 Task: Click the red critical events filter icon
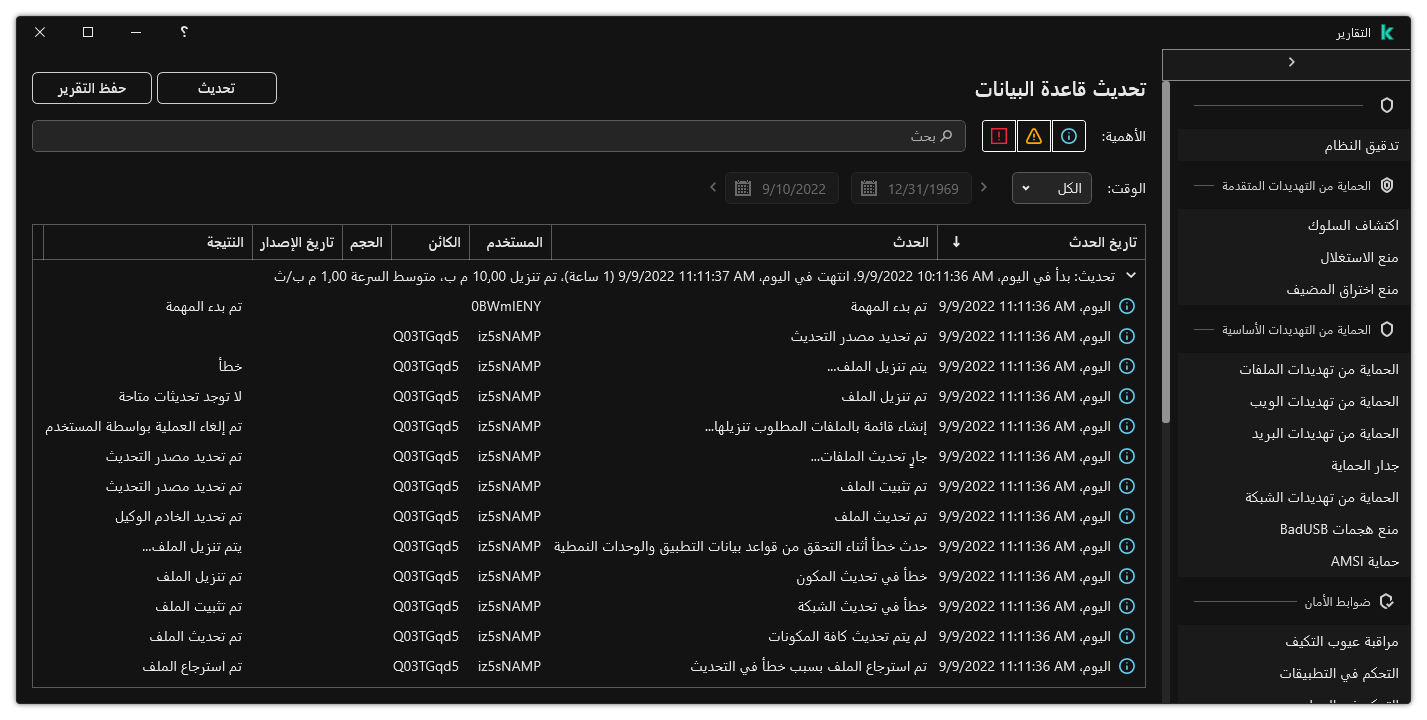tap(997, 135)
